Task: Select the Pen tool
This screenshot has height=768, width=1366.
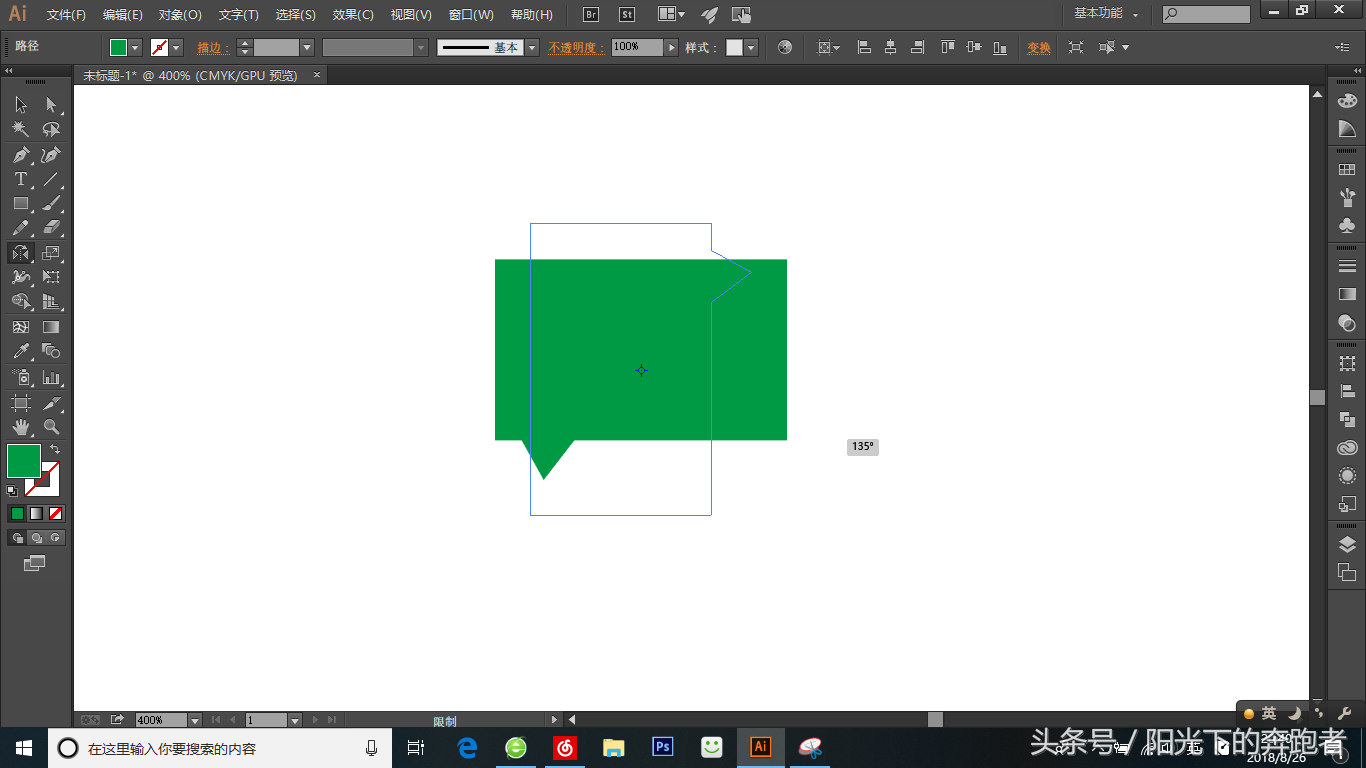Action: pyautogui.click(x=20, y=155)
